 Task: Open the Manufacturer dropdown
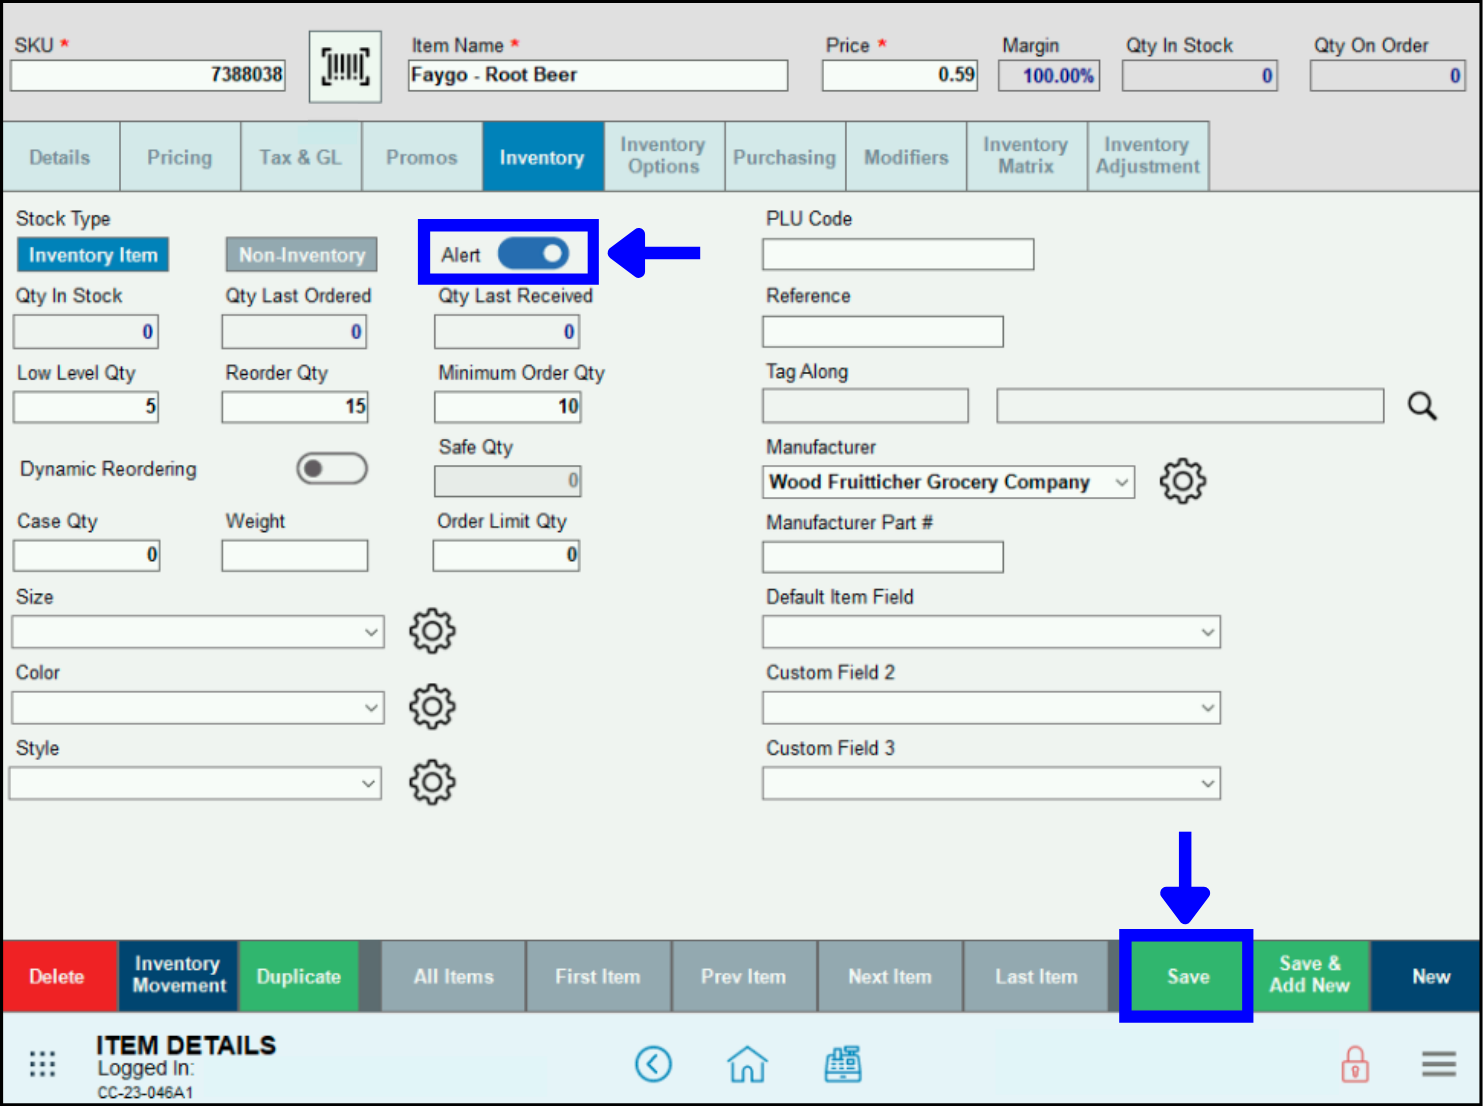coord(1119,481)
